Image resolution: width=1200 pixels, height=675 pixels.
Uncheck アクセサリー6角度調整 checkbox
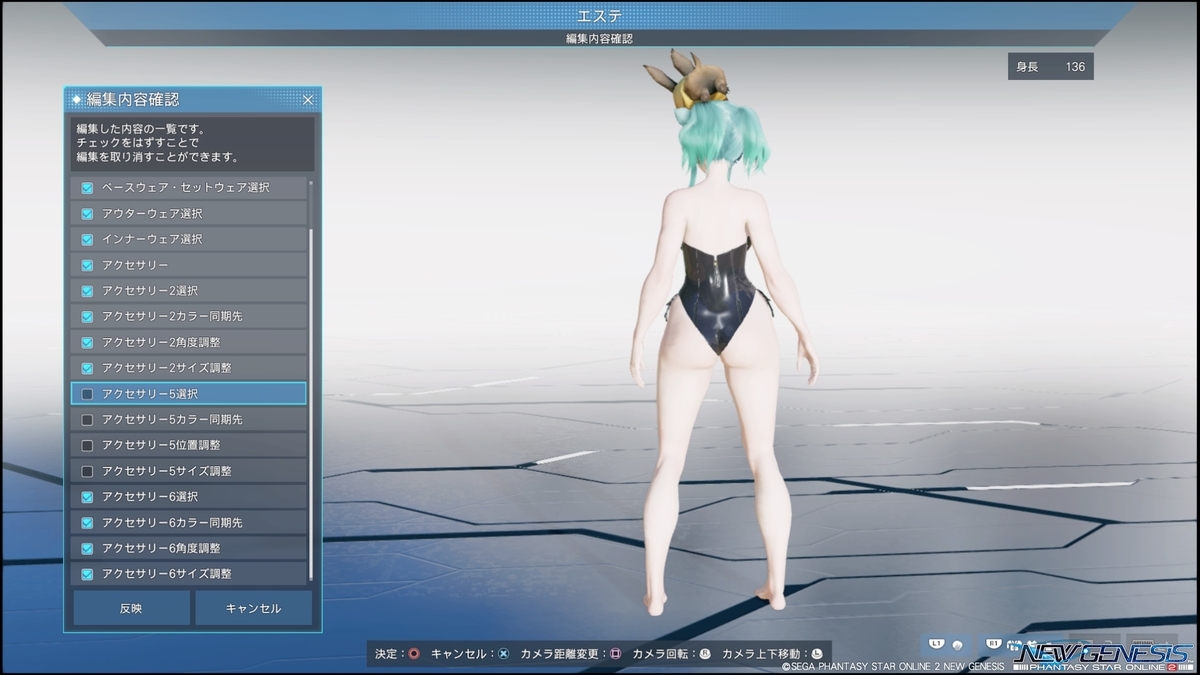pos(87,548)
